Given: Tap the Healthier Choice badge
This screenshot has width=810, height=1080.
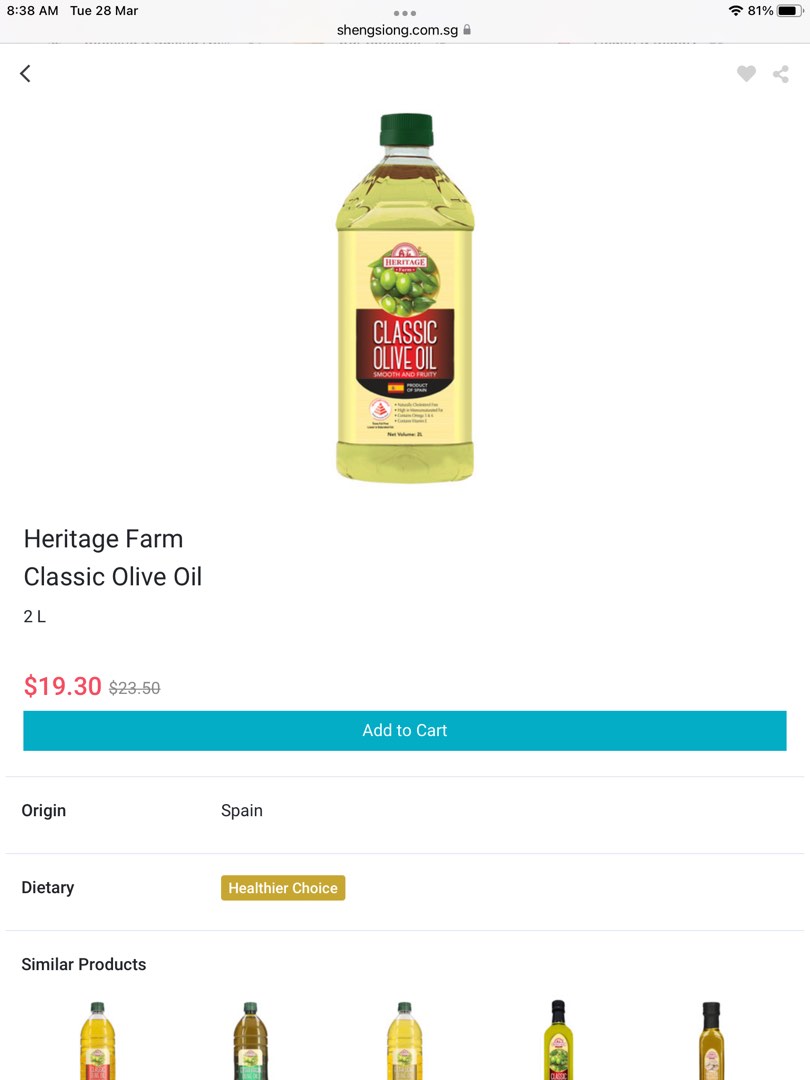Looking at the screenshot, I should tap(283, 887).
